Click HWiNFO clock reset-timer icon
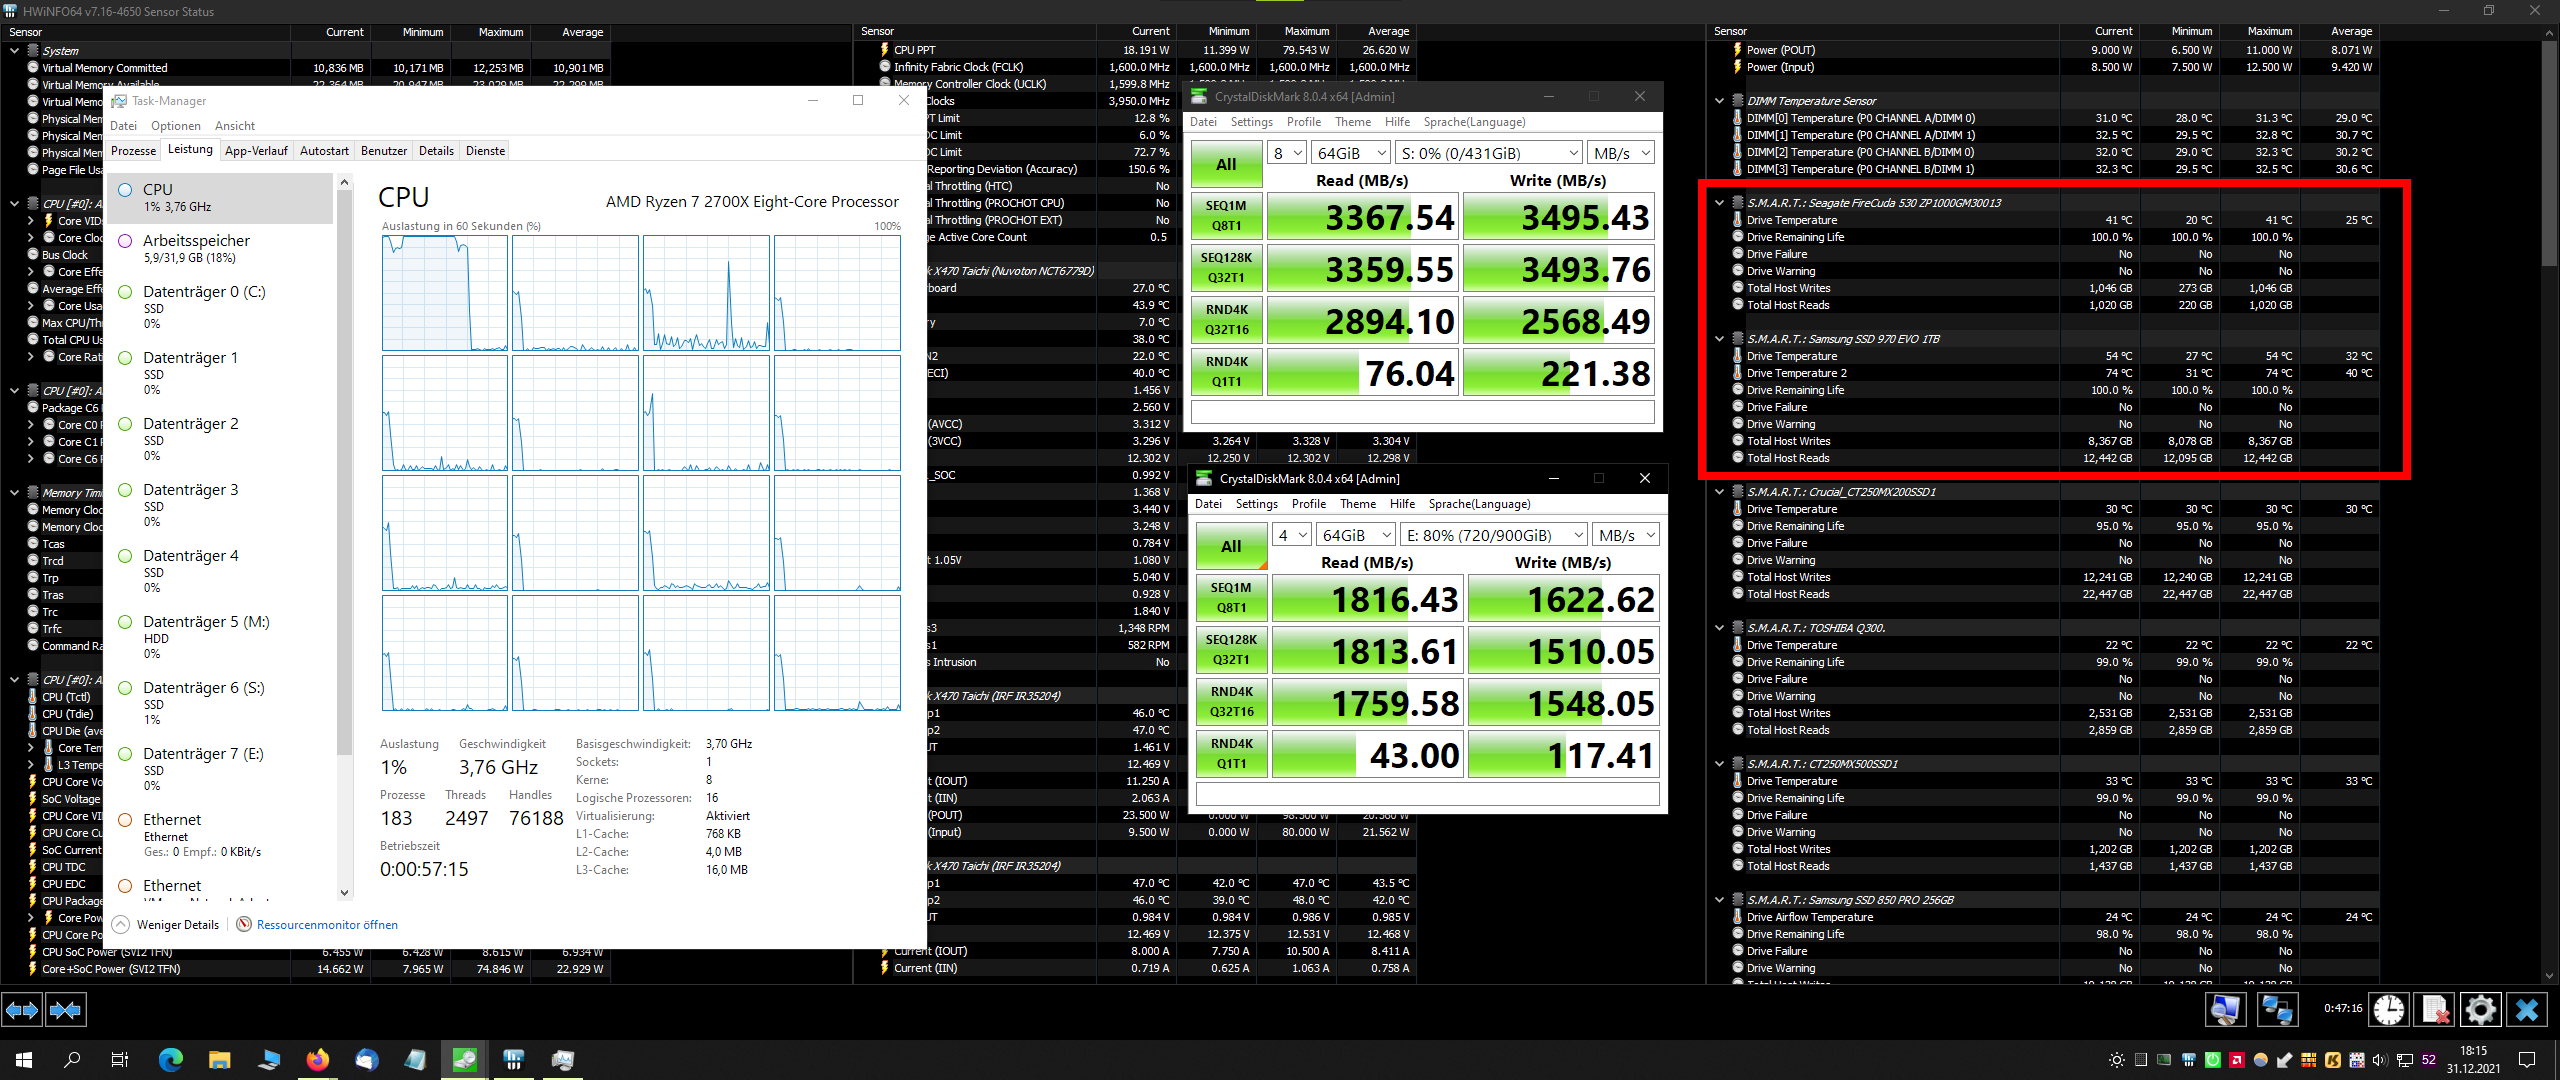This screenshot has width=2560, height=1080. point(2389,1010)
